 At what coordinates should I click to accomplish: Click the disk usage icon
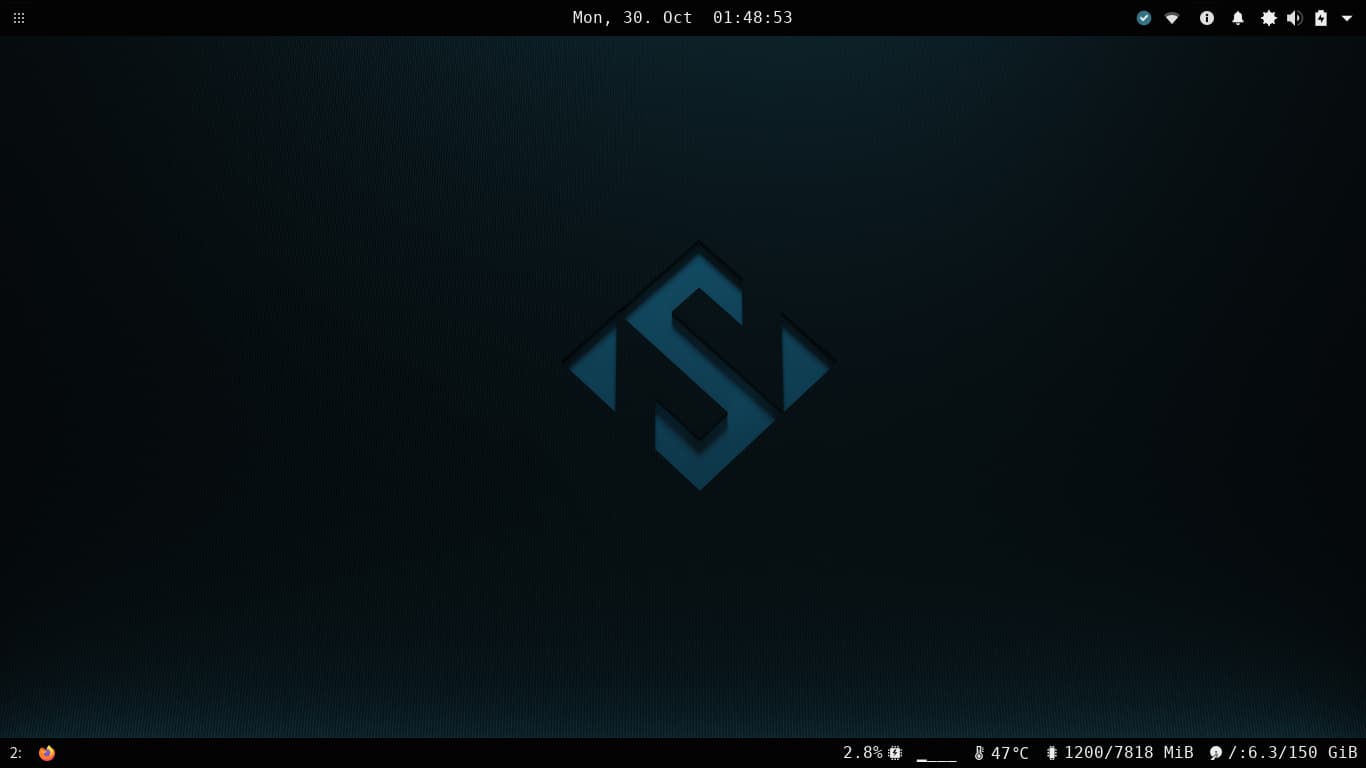point(1216,753)
